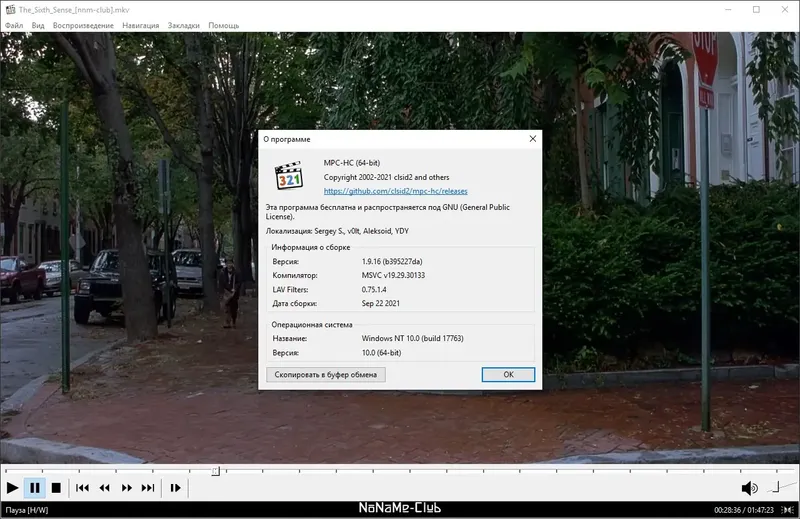
Task: Click the Copyright 2002-2021 clsid2 line
Action: tap(386, 177)
